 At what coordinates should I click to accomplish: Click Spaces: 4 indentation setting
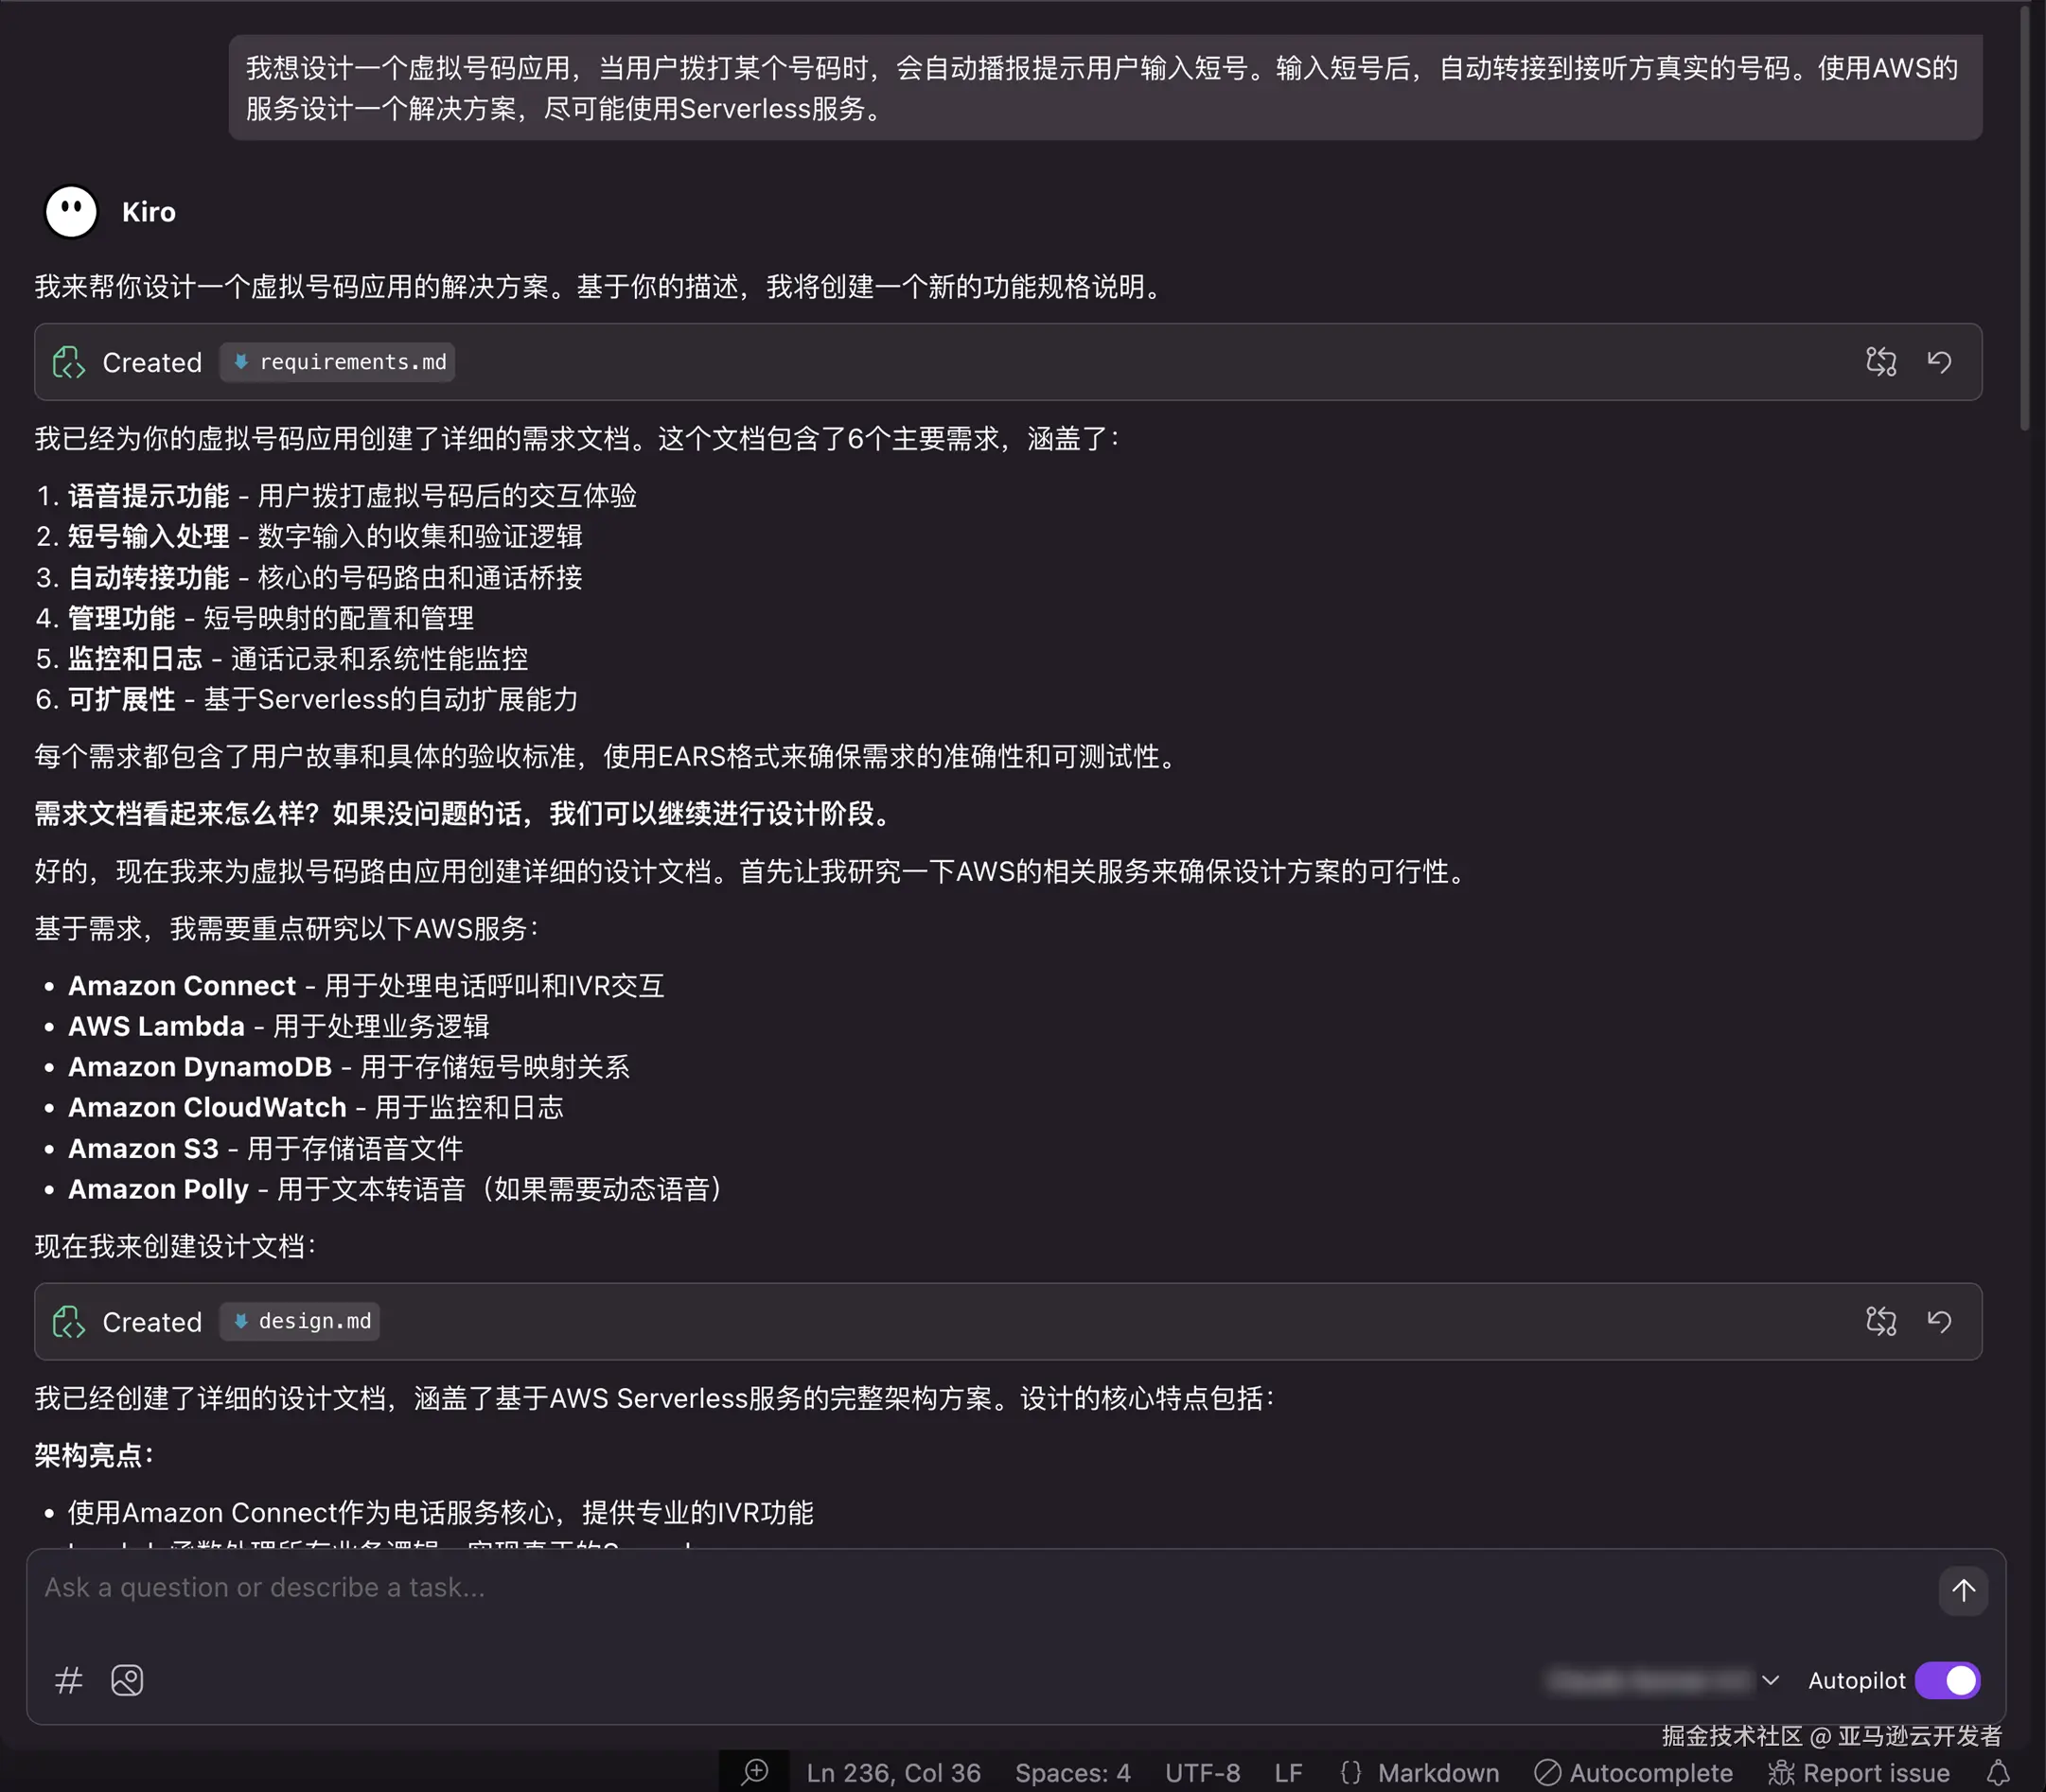pyautogui.click(x=1071, y=1771)
